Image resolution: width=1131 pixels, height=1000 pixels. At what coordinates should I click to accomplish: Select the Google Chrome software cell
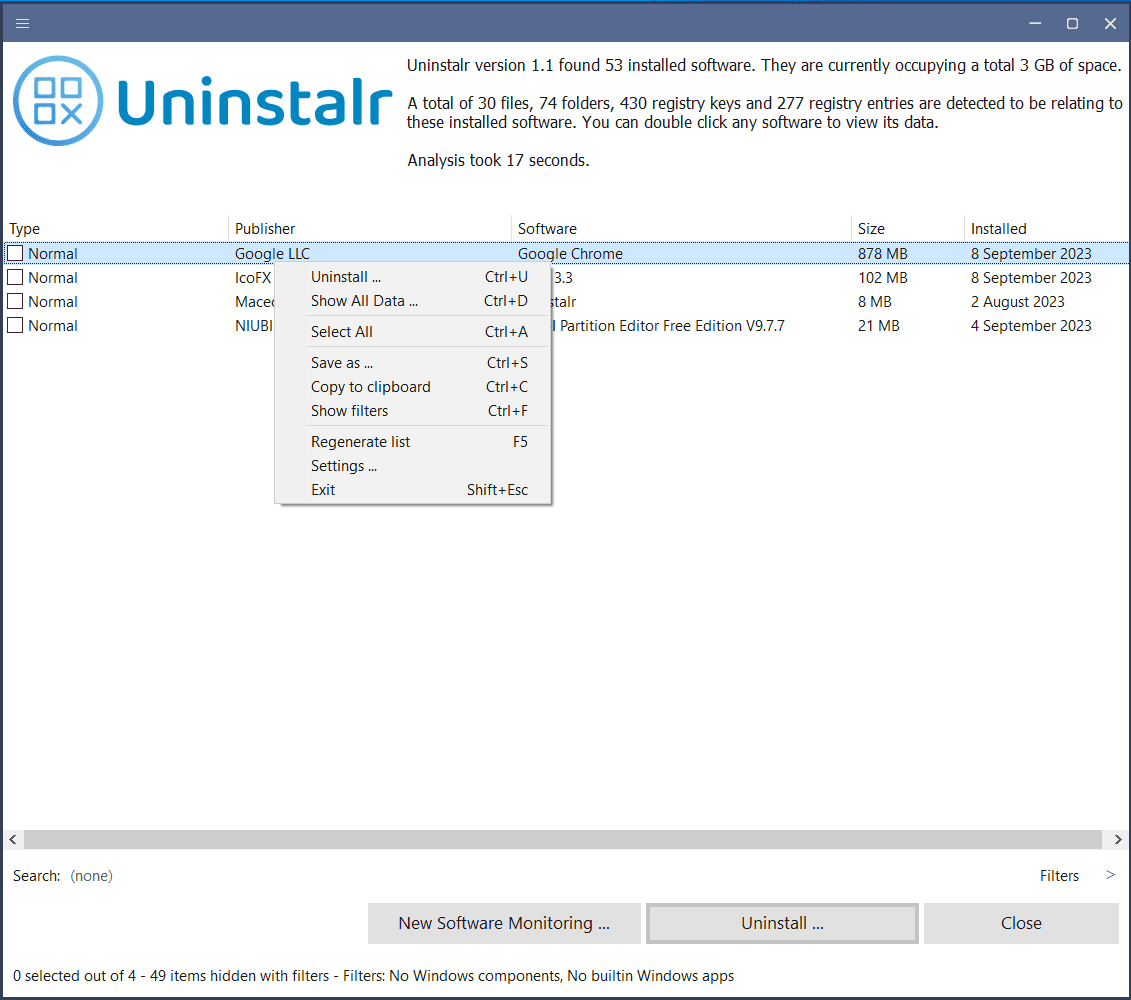570,253
